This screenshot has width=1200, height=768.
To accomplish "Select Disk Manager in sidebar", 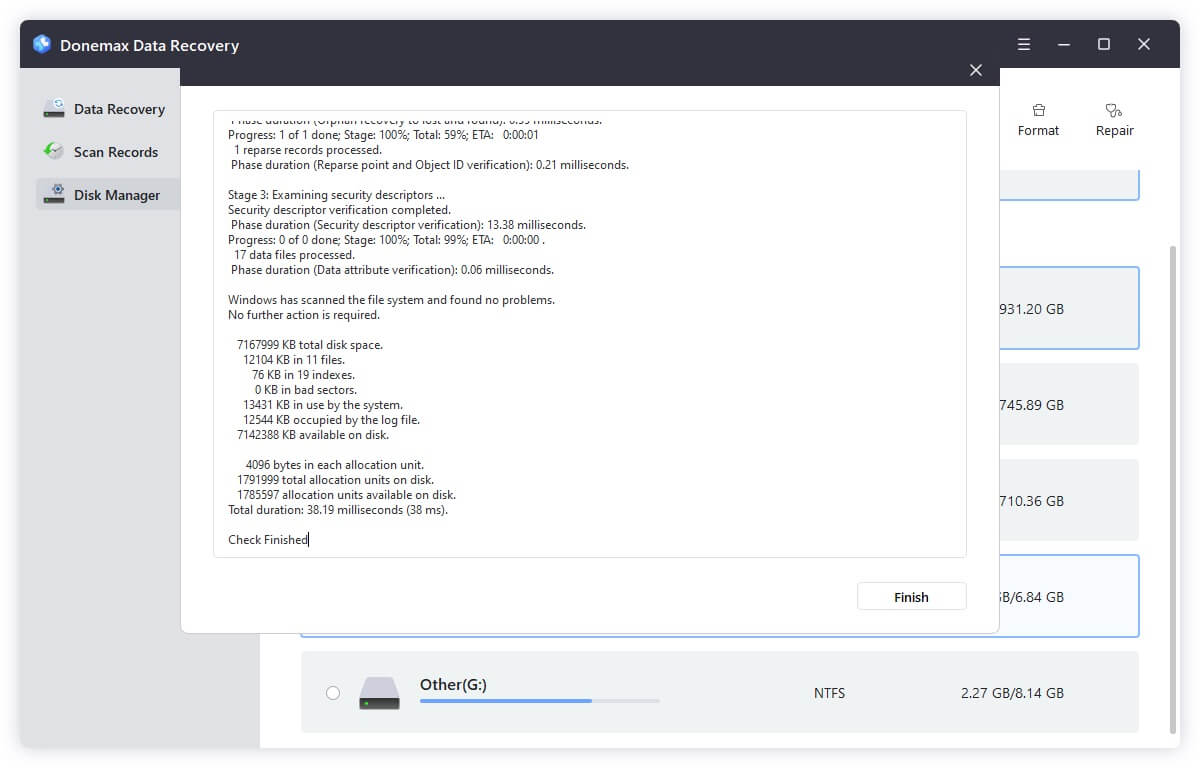I will click(x=108, y=195).
